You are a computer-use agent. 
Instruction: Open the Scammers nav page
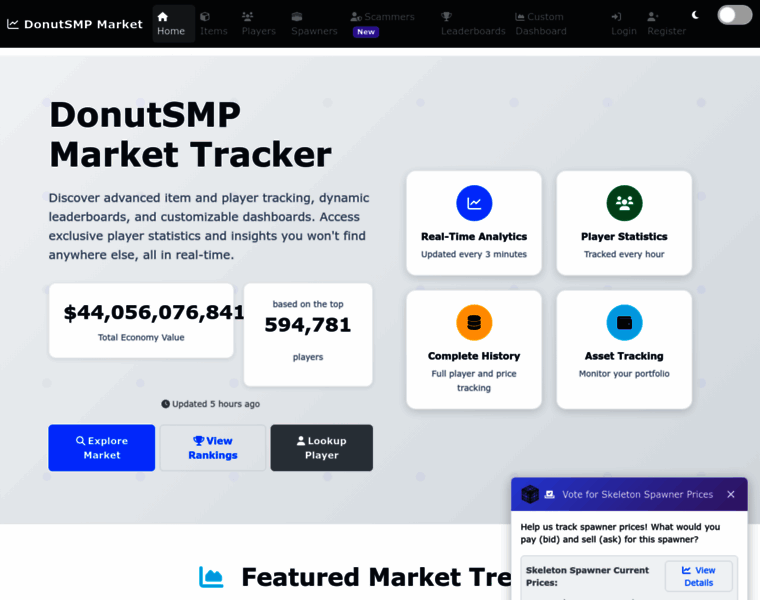(382, 24)
